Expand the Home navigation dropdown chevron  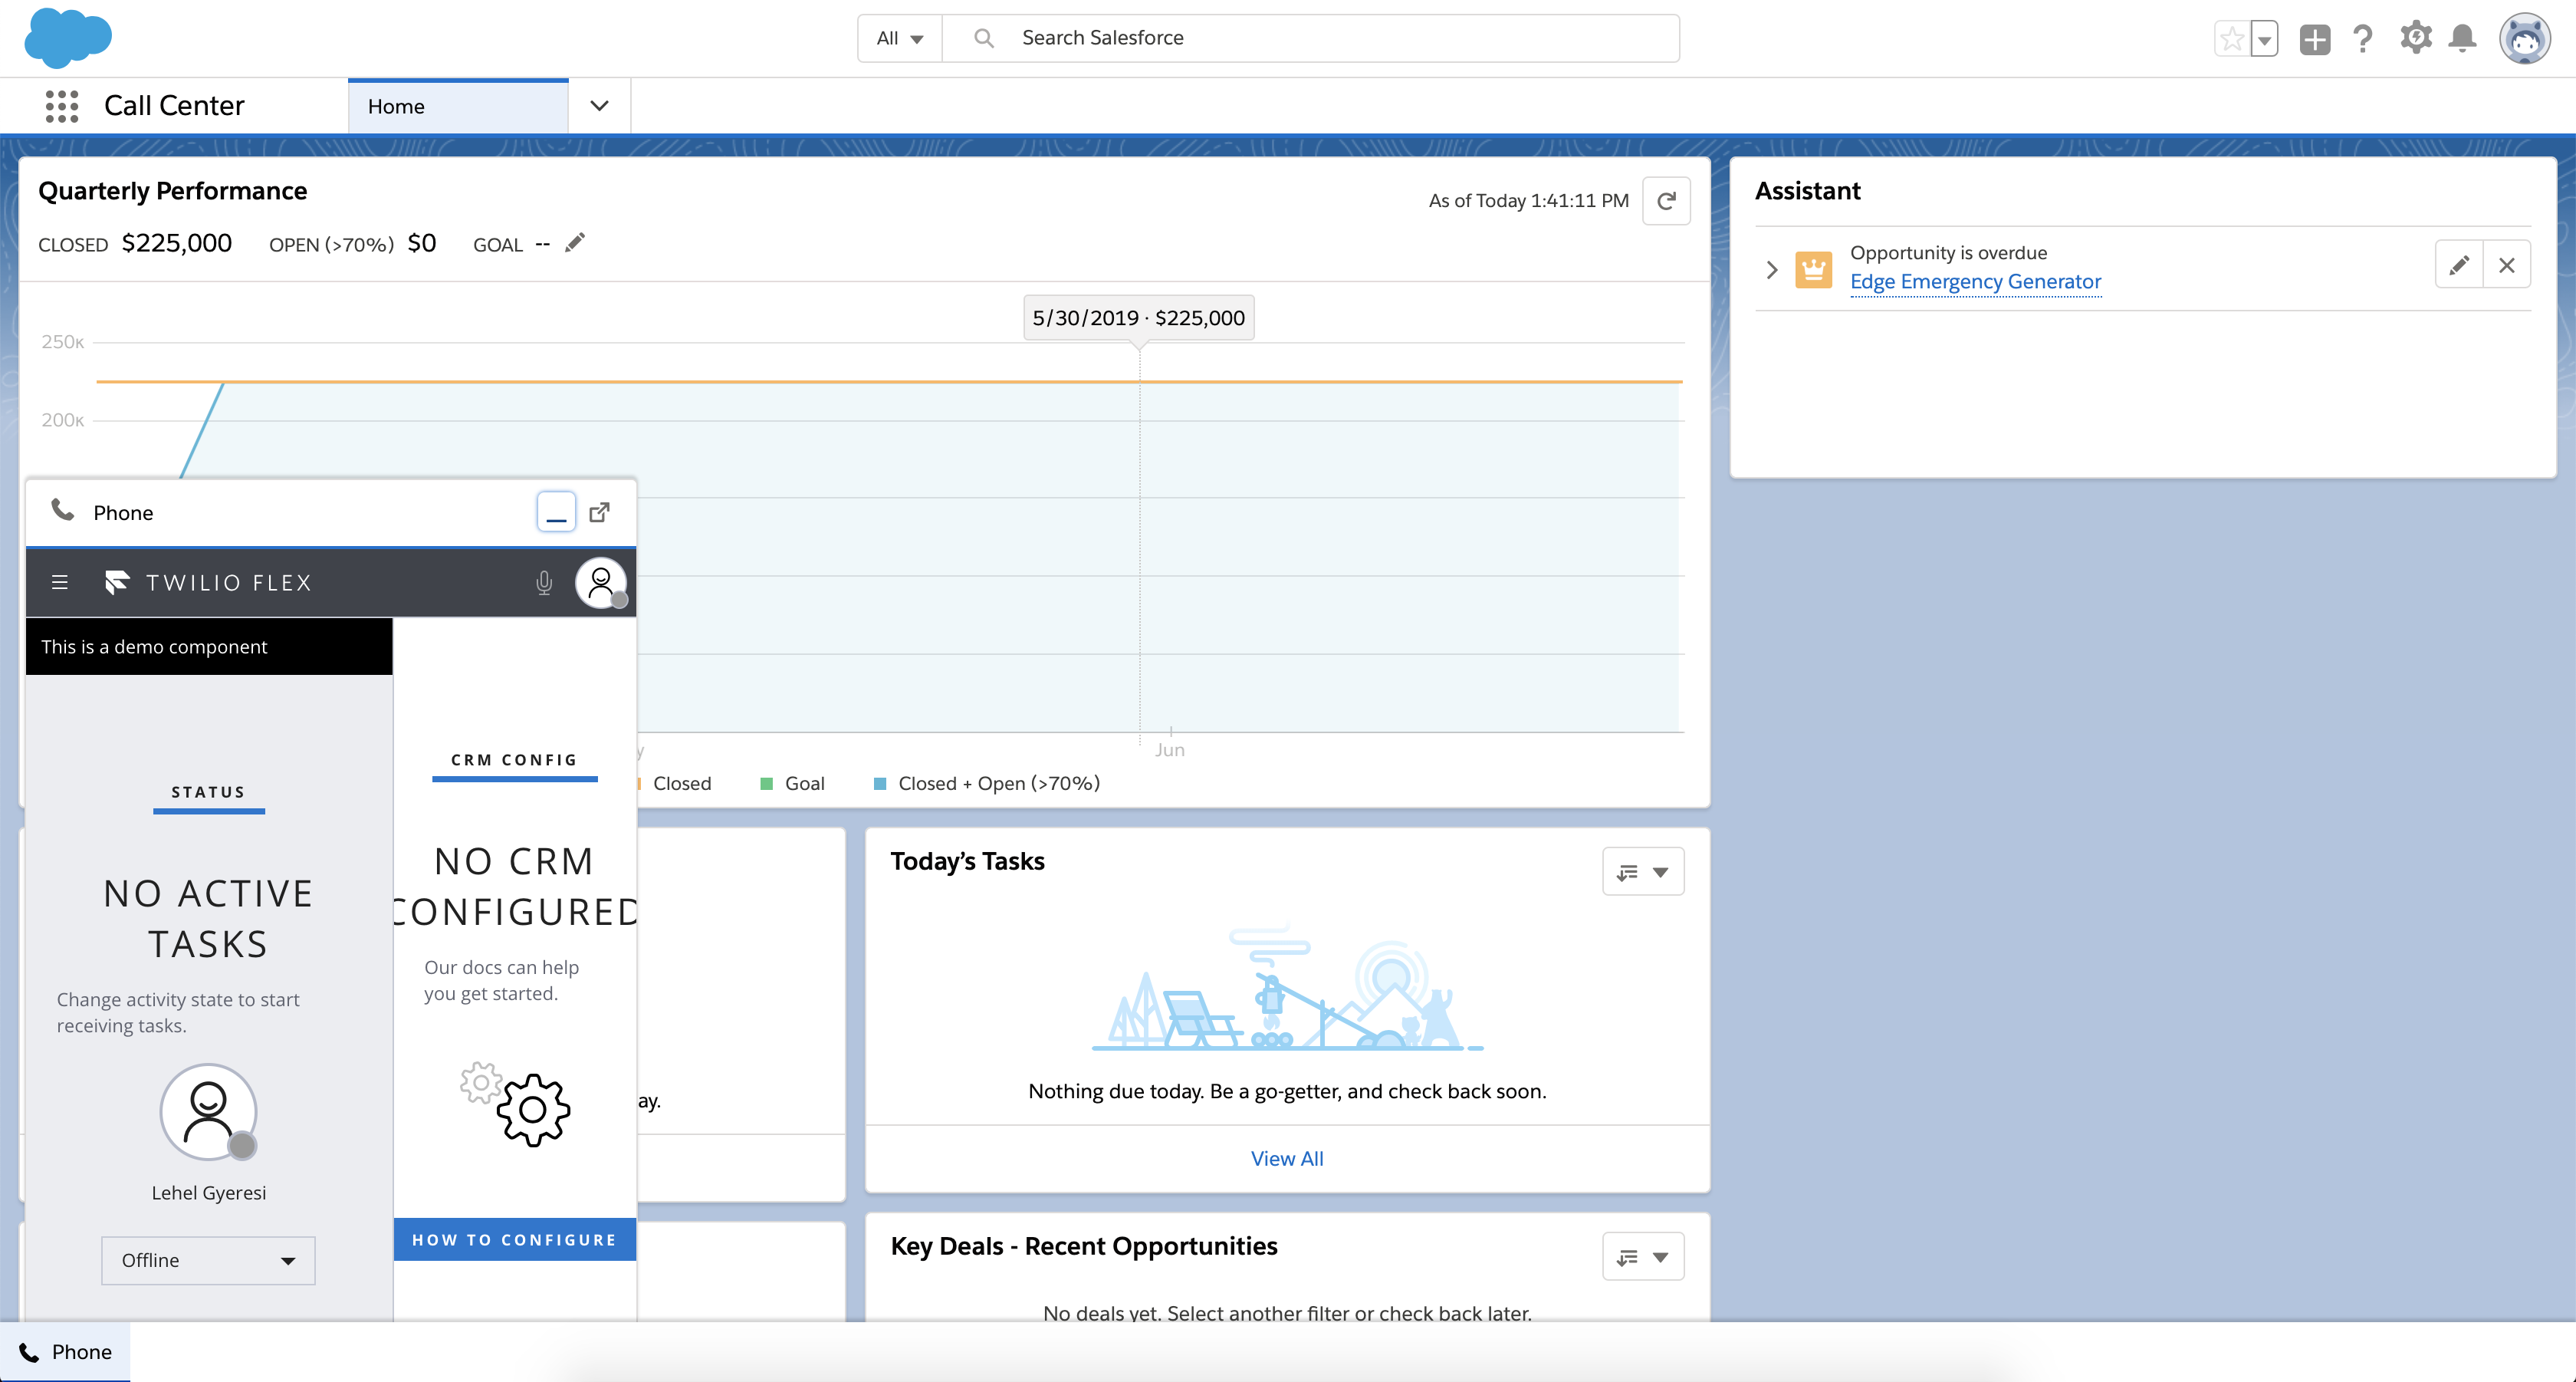599,106
